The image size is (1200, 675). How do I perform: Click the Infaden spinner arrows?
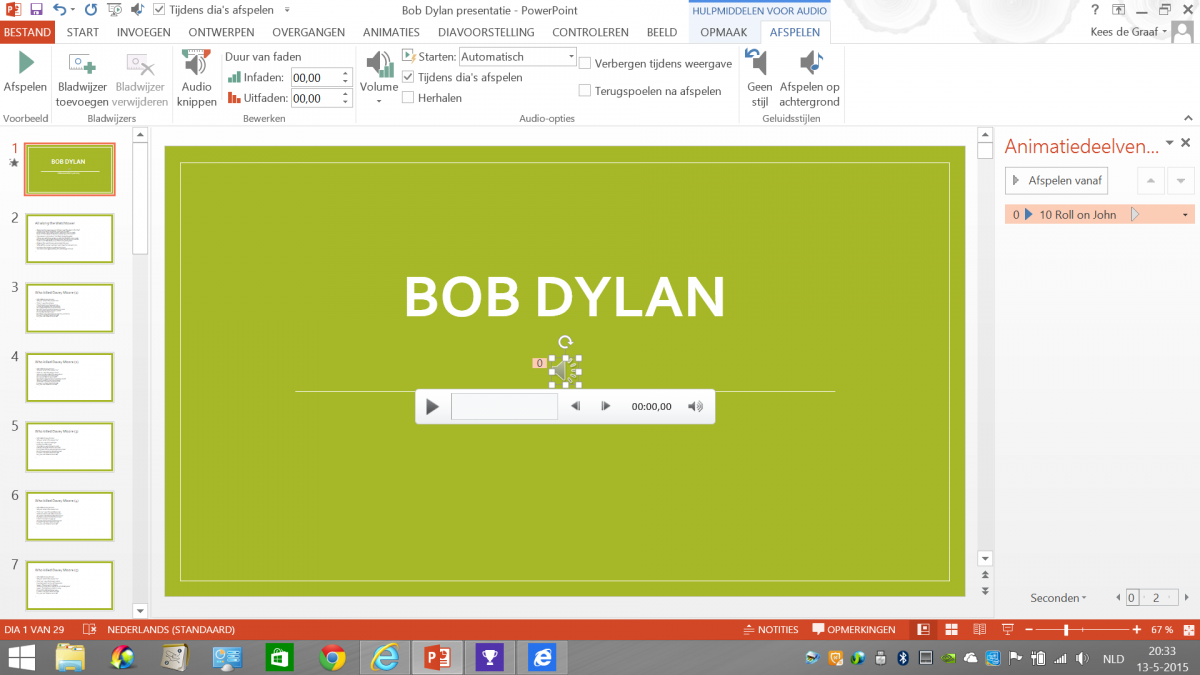pyautogui.click(x=346, y=77)
